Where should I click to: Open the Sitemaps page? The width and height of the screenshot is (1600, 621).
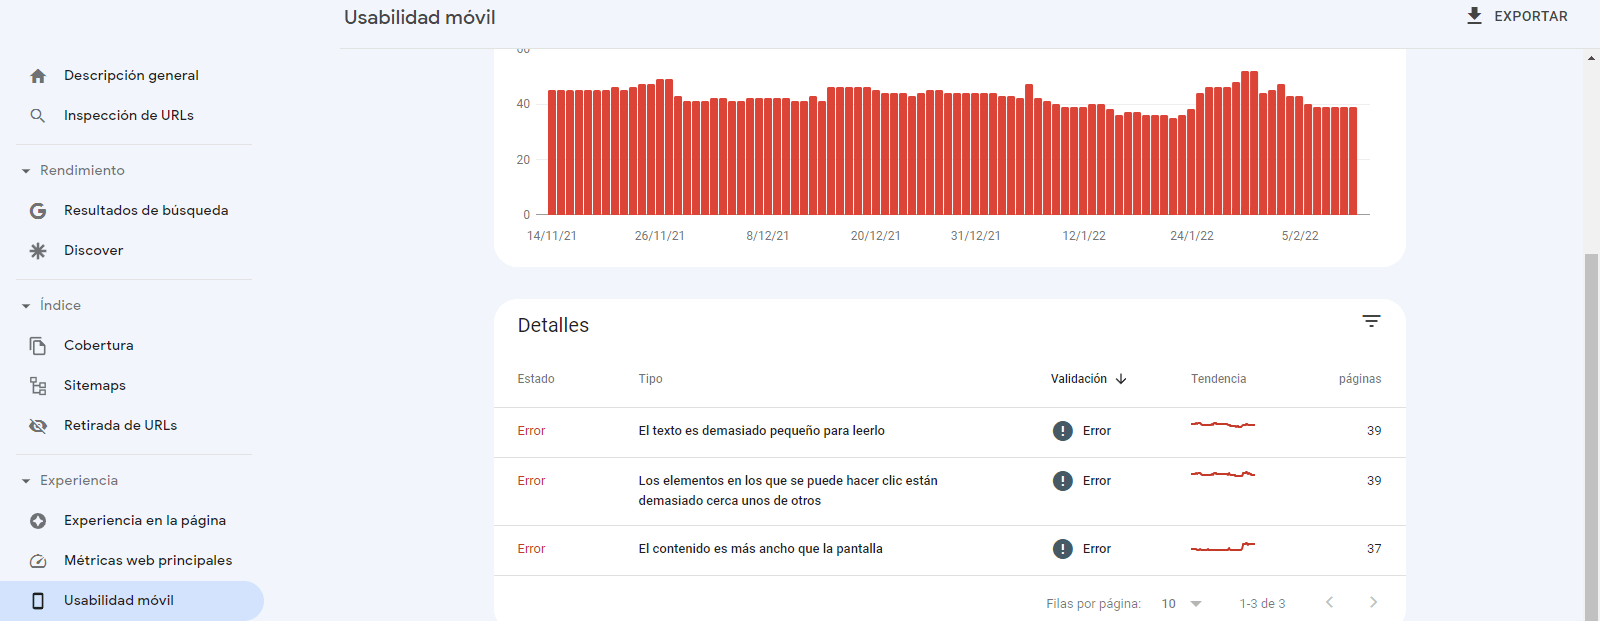[95, 386]
